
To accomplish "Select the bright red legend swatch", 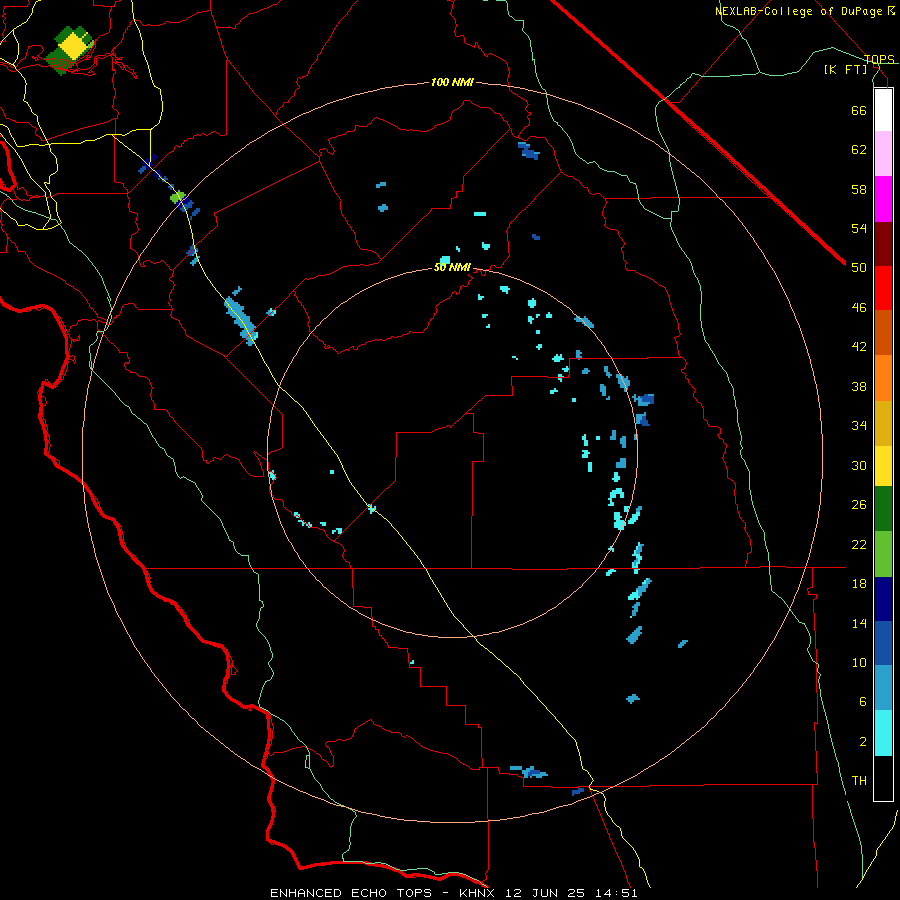I will tap(883, 288).
